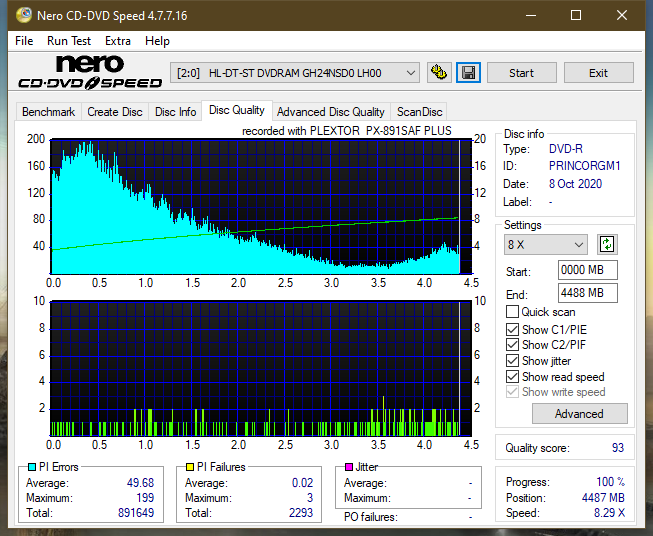
Task: Open the File menu
Action: [x=24, y=41]
